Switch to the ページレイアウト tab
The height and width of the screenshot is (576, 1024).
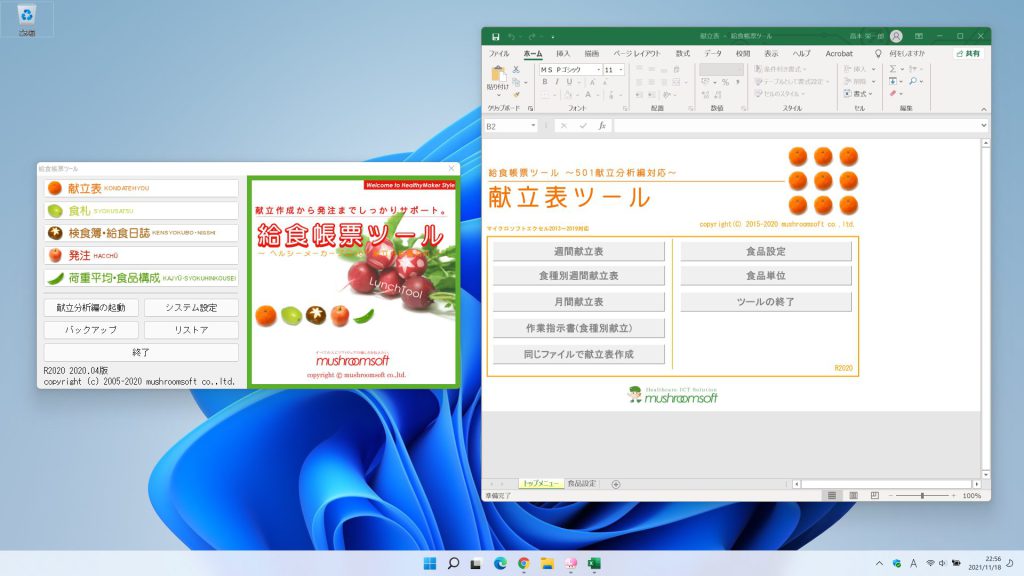(x=637, y=54)
